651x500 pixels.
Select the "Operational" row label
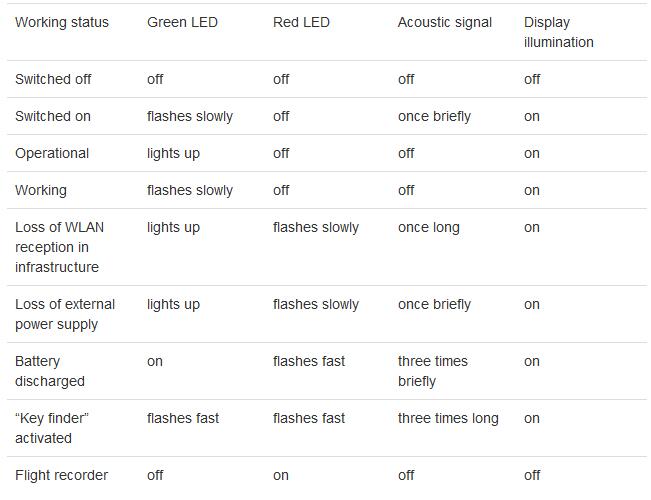(52, 153)
